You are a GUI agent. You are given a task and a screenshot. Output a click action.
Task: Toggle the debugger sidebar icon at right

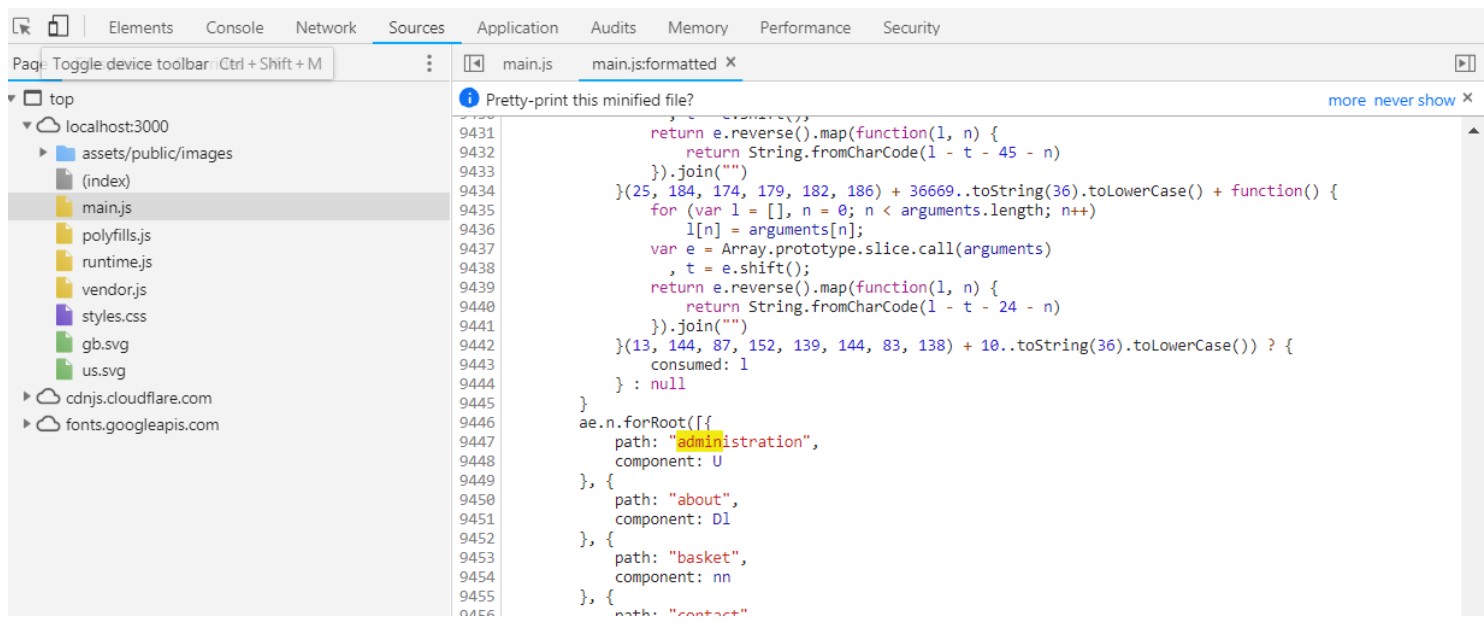click(x=1465, y=64)
